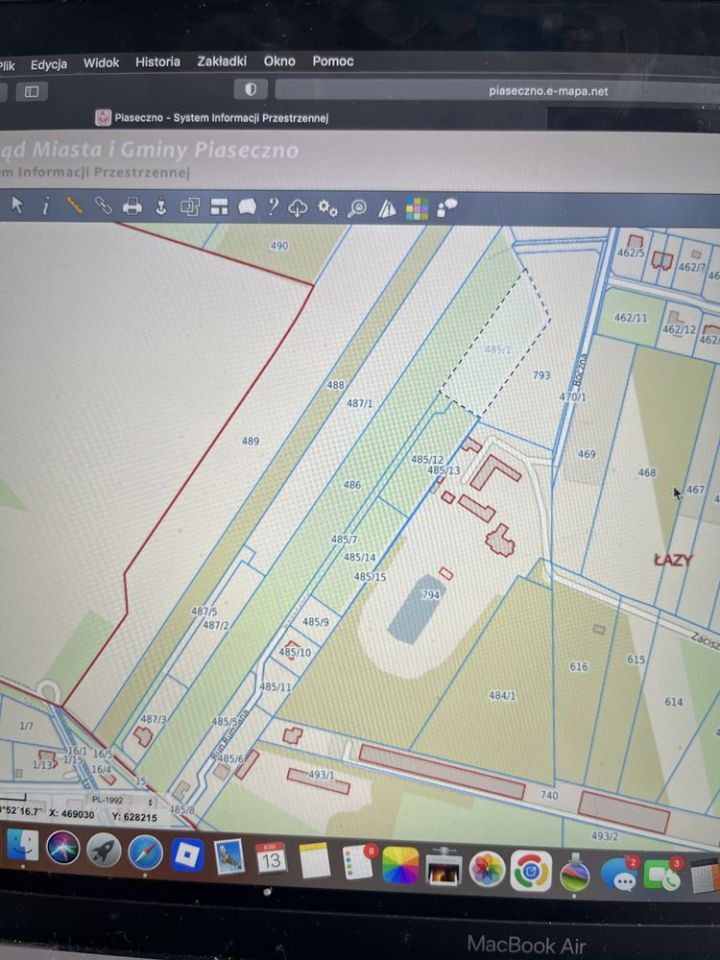Click the cloud download icon
Image resolution: width=720 pixels, height=960 pixels.
tap(298, 208)
